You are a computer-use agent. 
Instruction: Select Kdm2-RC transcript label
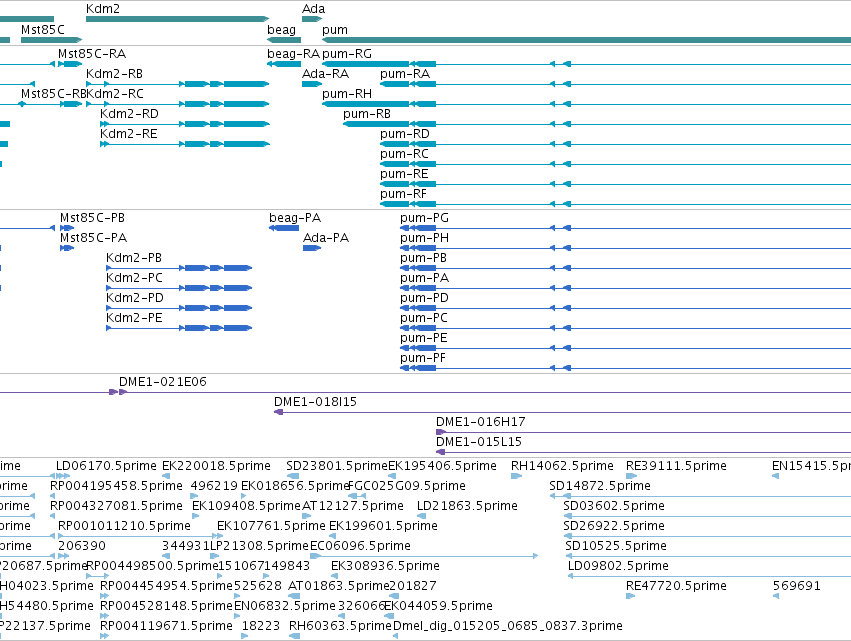tap(115, 94)
